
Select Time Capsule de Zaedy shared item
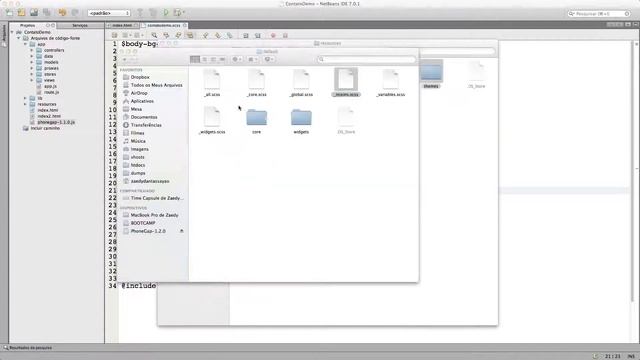[157, 198]
